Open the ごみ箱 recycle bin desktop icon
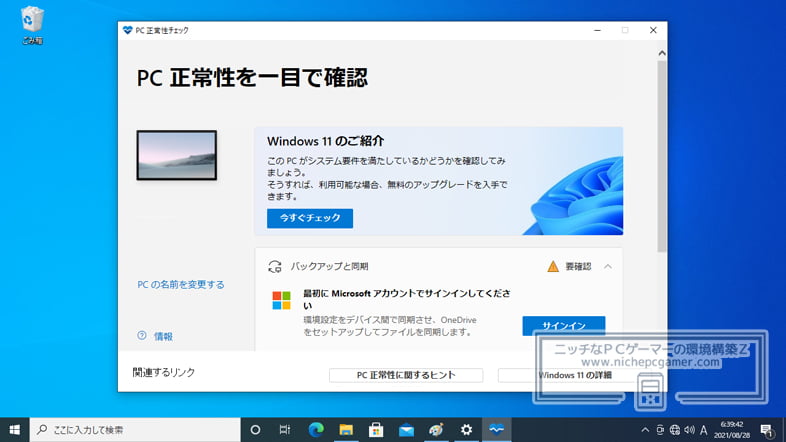The image size is (786, 442). 32,25
